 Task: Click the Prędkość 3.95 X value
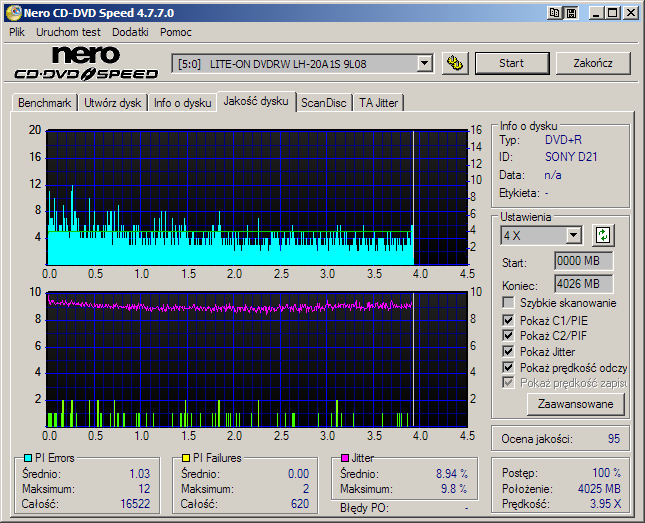click(x=606, y=504)
